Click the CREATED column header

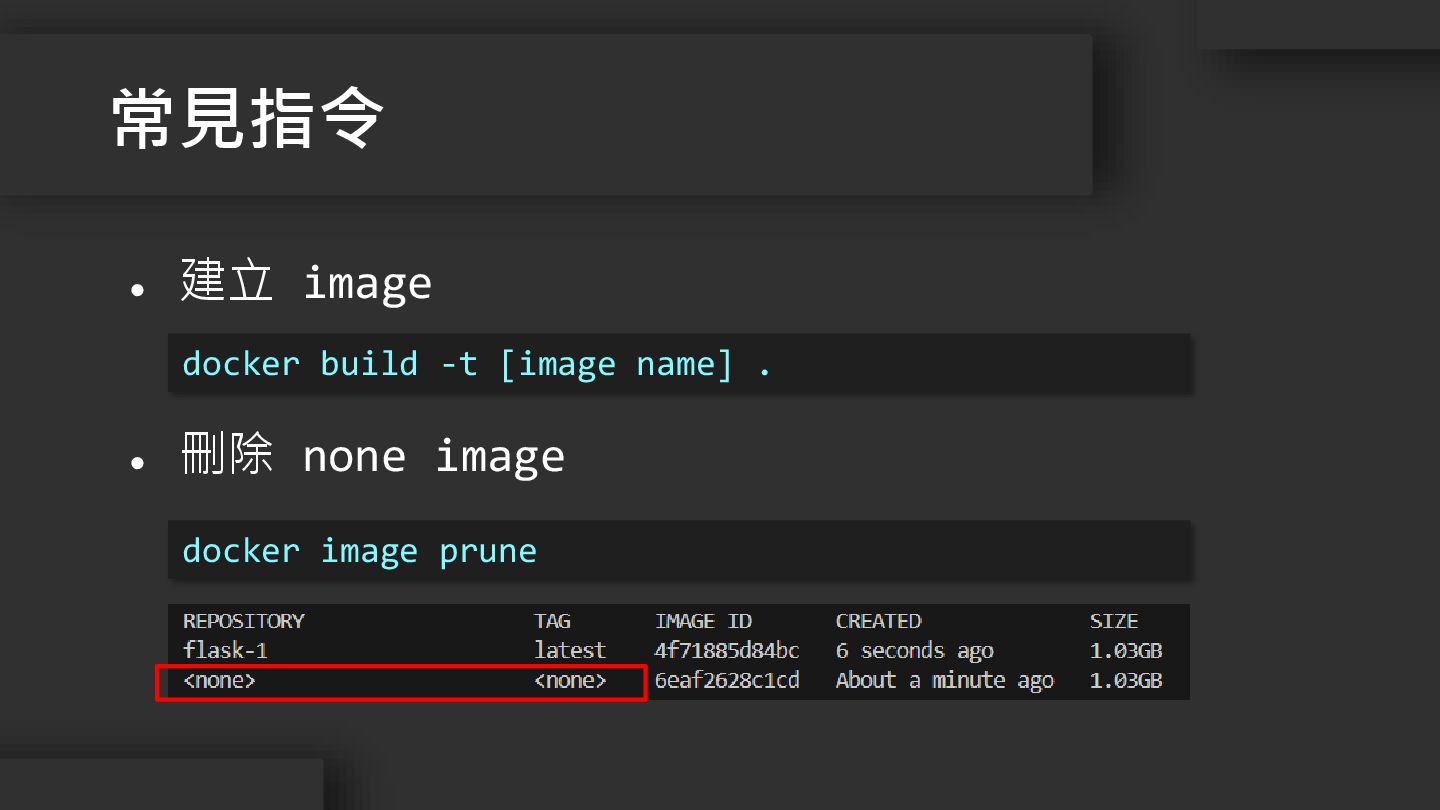(x=878, y=621)
